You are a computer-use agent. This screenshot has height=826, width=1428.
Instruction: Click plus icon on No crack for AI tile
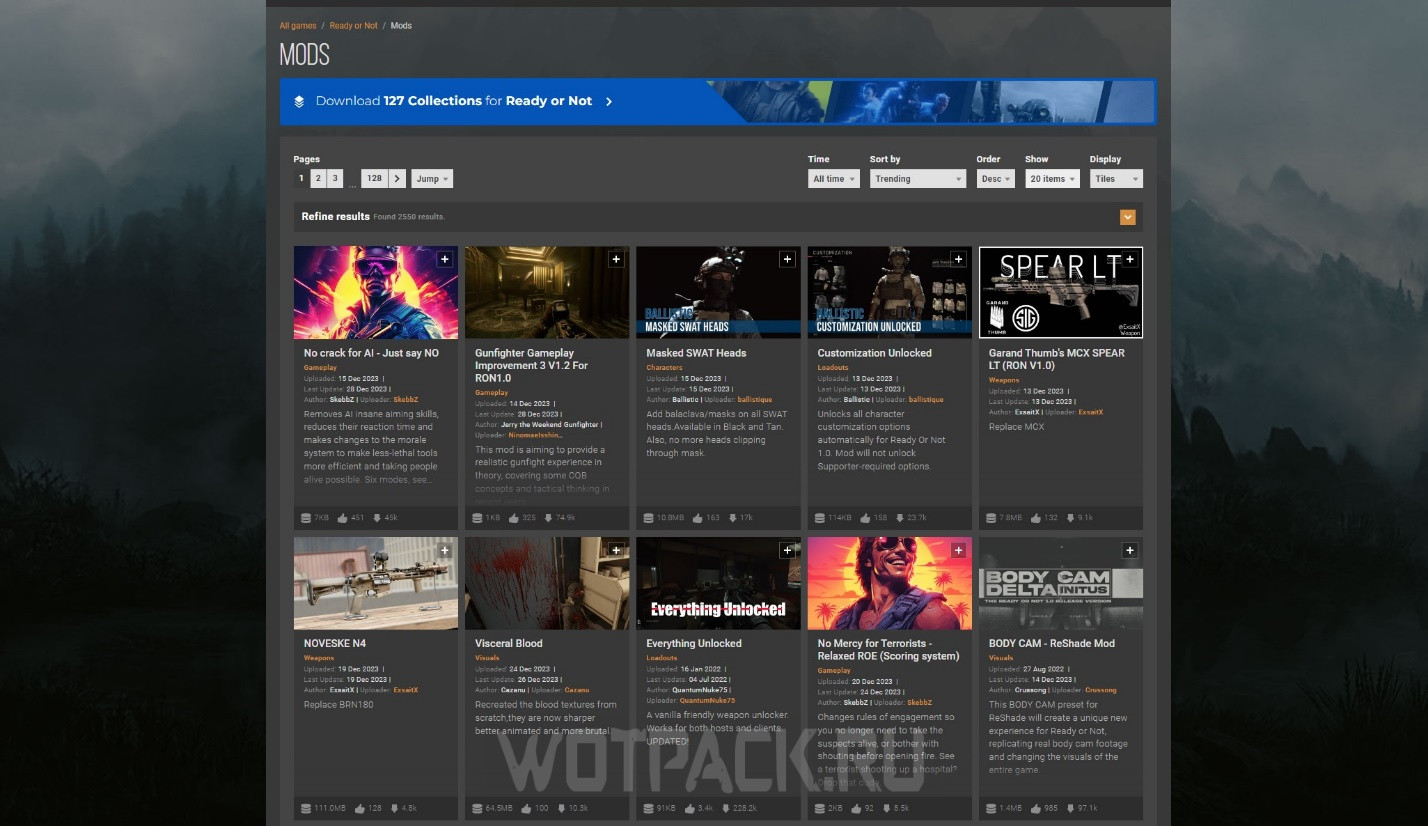click(445, 260)
